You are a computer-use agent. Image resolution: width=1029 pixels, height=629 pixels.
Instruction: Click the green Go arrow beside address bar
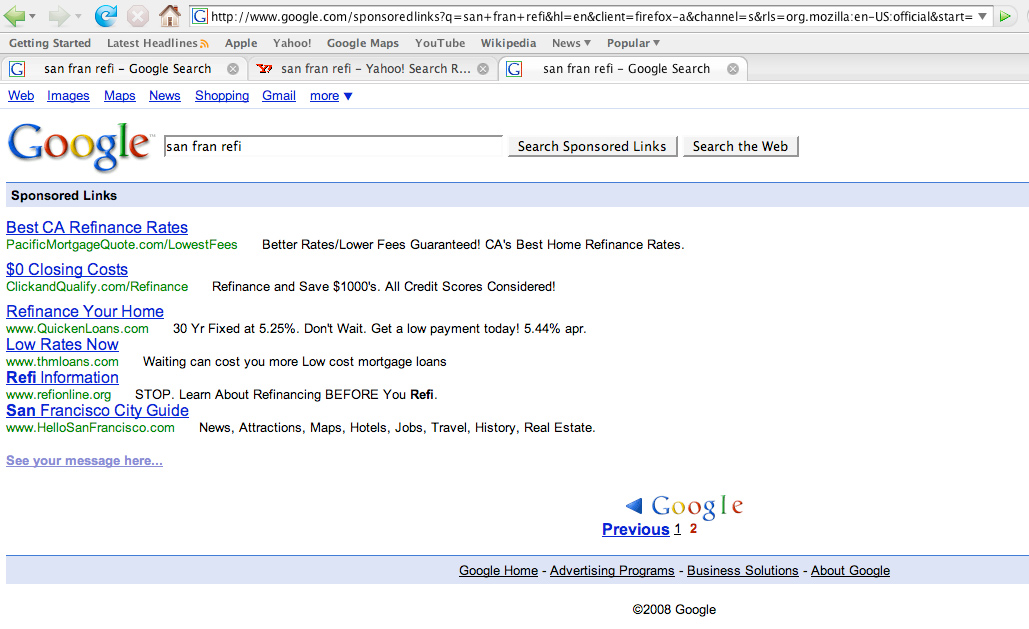pyautogui.click(x=1005, y=16)
